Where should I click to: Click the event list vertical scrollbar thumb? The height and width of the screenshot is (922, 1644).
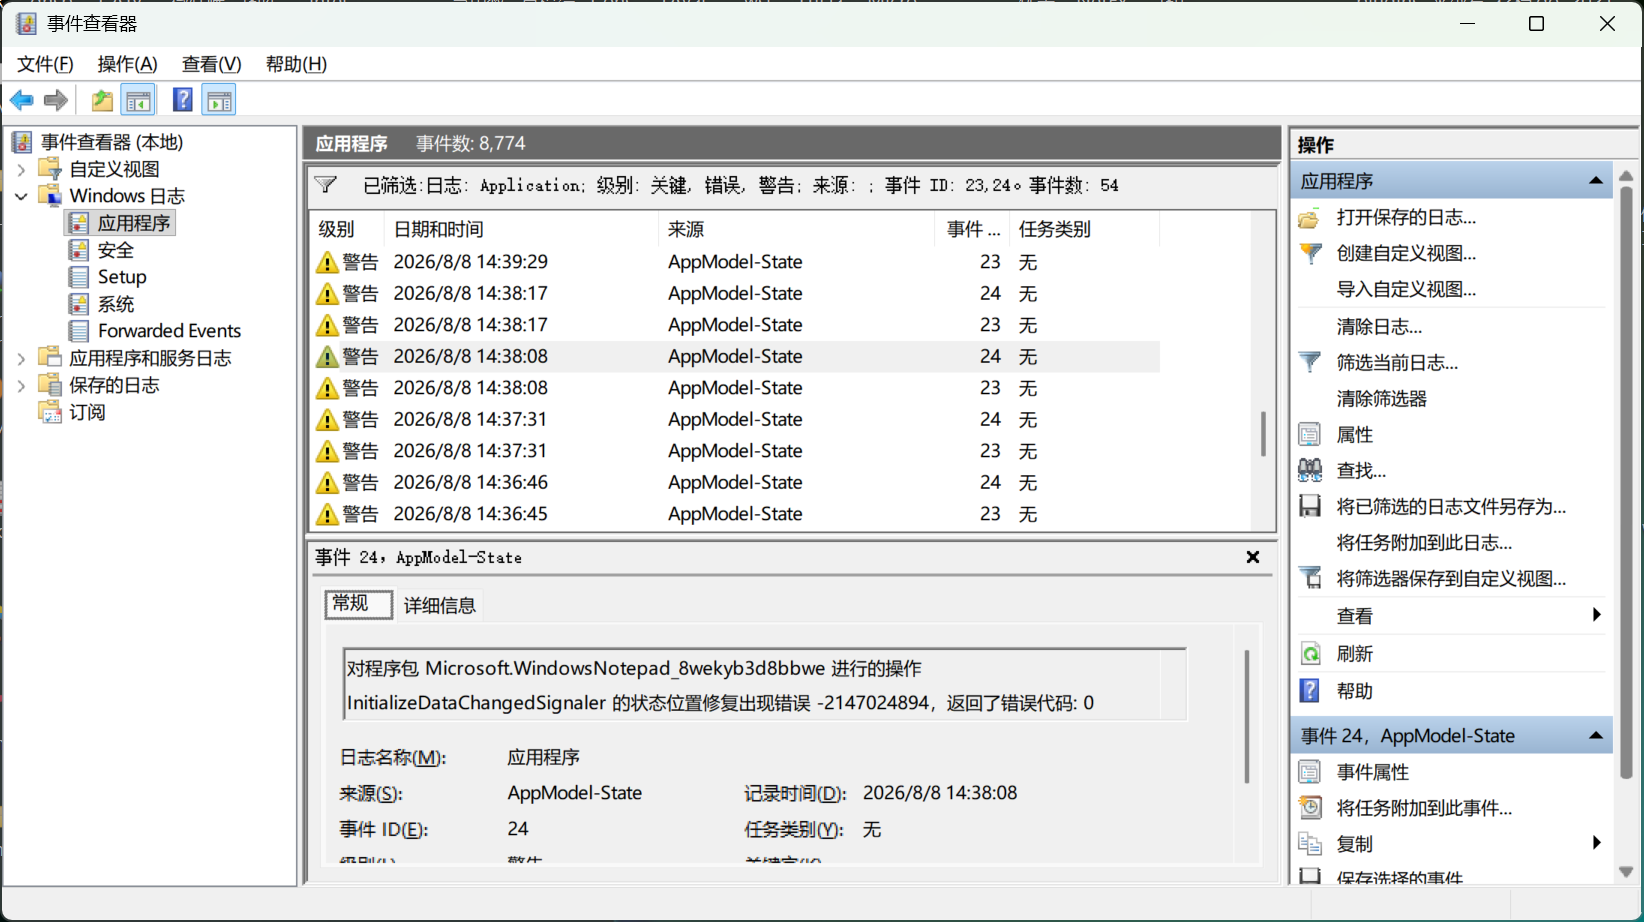1264,434
